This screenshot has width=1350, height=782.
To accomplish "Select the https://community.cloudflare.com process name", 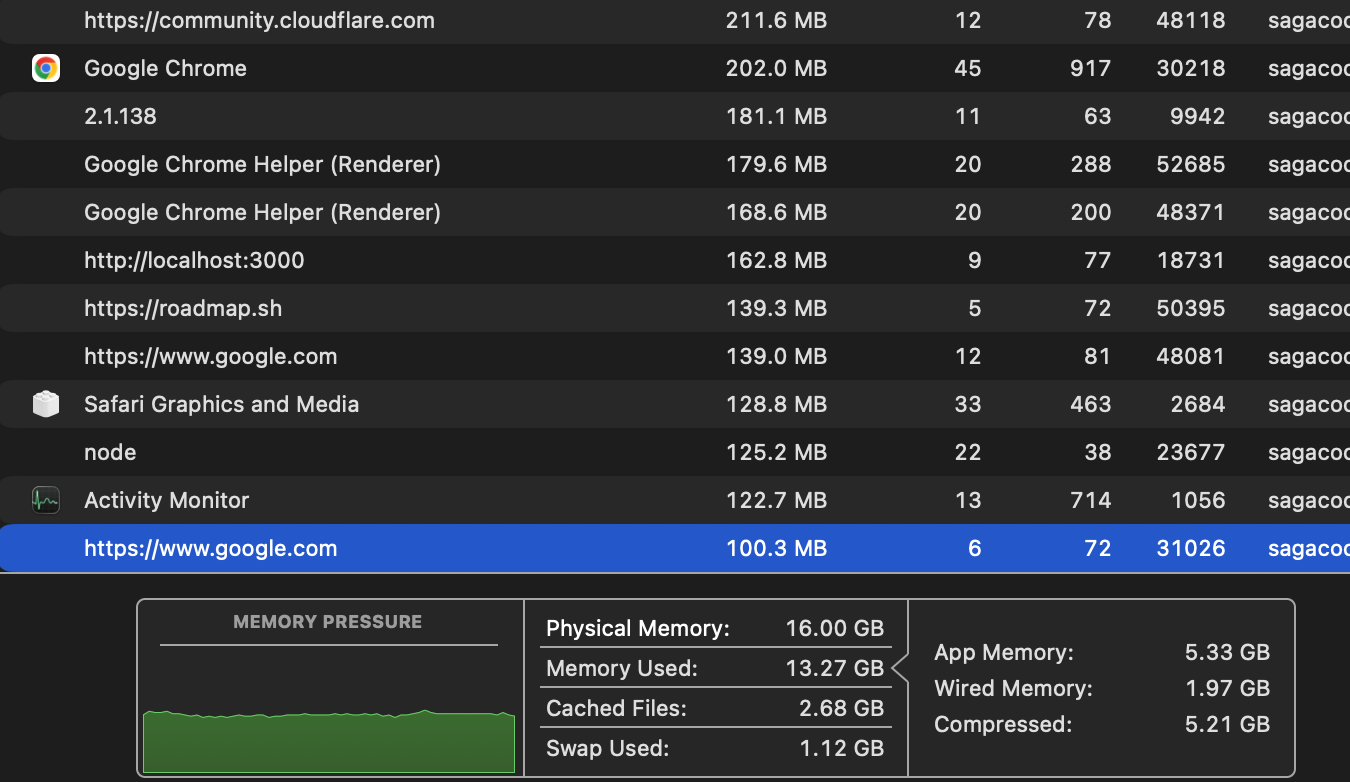I will (x=259, y=20).
